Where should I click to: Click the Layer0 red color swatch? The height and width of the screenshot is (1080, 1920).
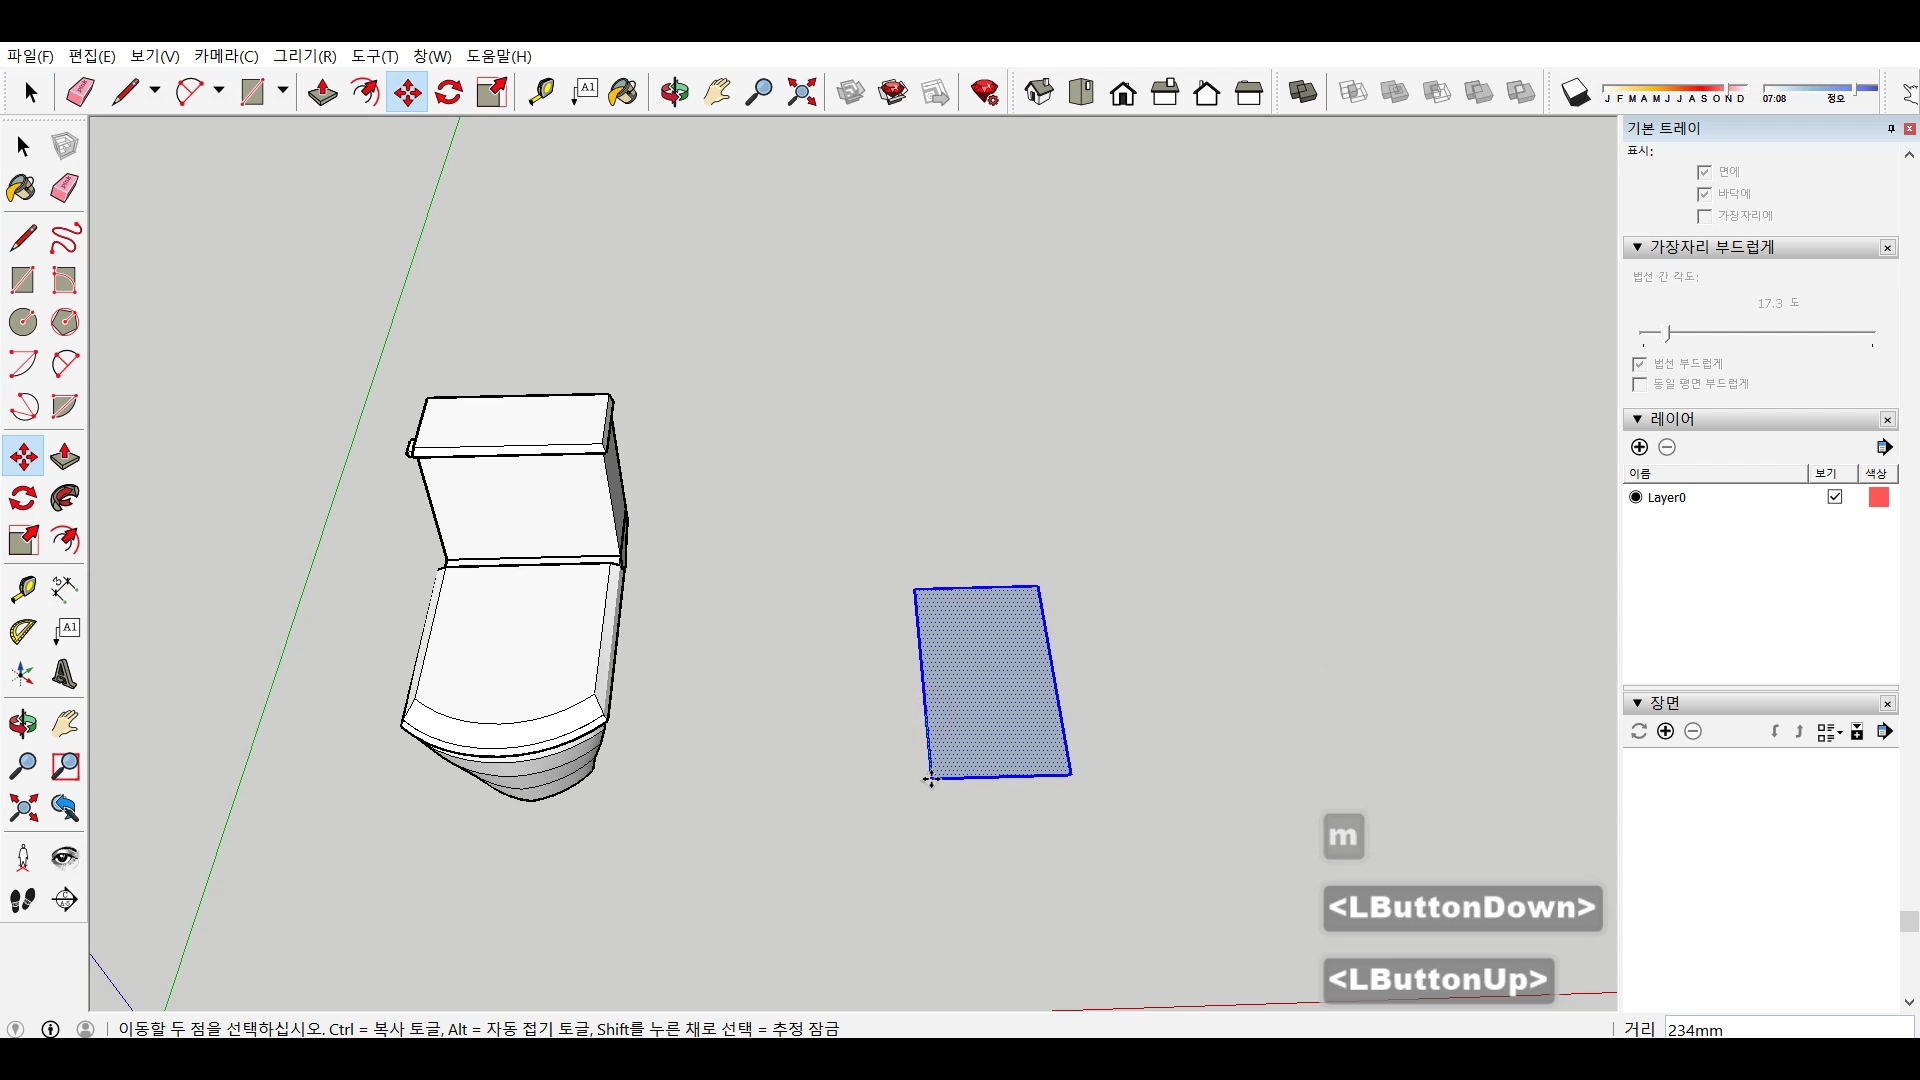coord(1878,497)
